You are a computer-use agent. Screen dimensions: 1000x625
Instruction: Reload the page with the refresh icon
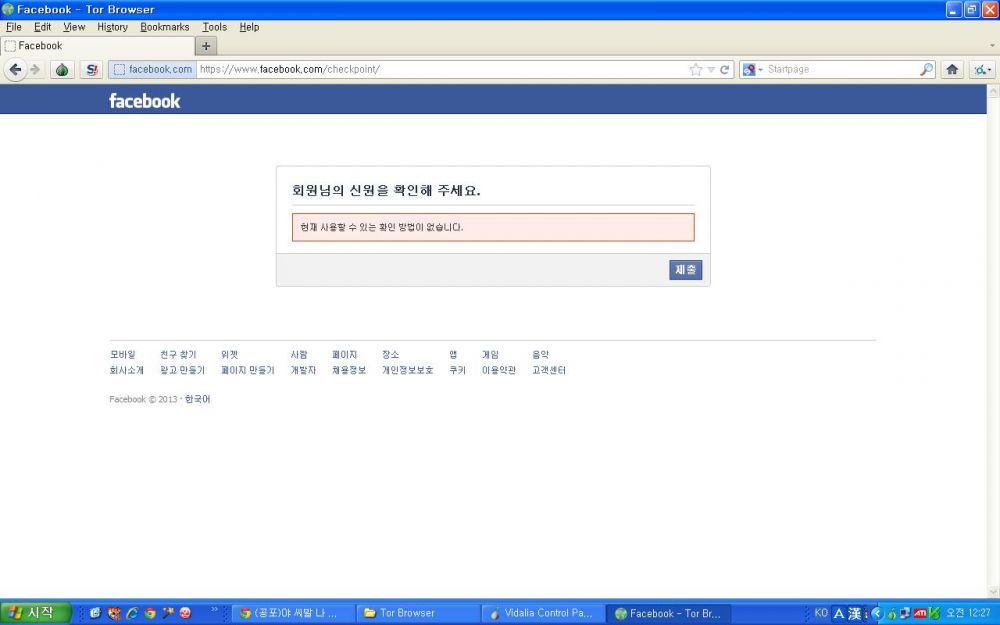724,70
